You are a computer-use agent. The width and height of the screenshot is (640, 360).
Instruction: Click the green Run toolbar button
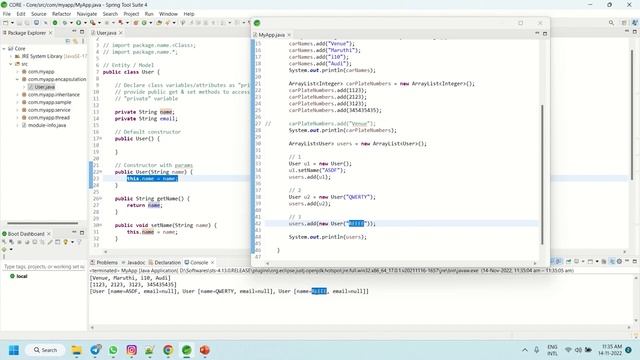point(79,23)
